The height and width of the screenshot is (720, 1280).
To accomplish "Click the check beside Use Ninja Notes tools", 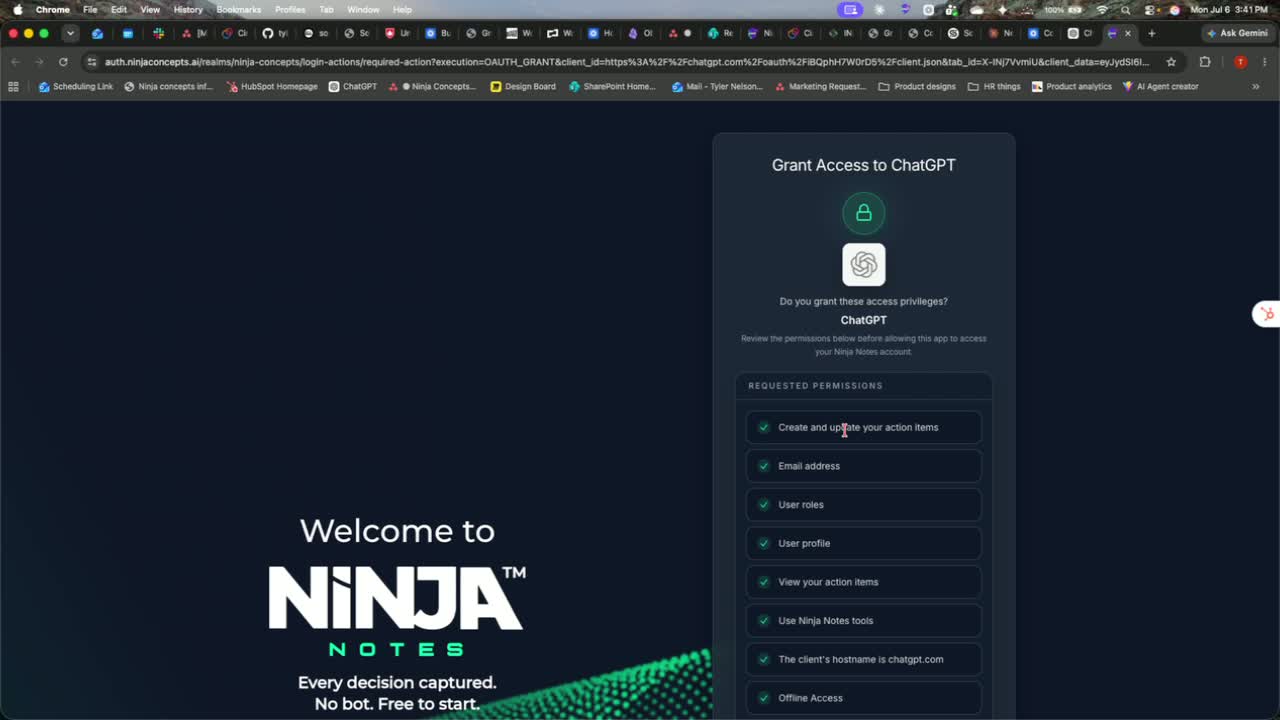I will point(764,621).
